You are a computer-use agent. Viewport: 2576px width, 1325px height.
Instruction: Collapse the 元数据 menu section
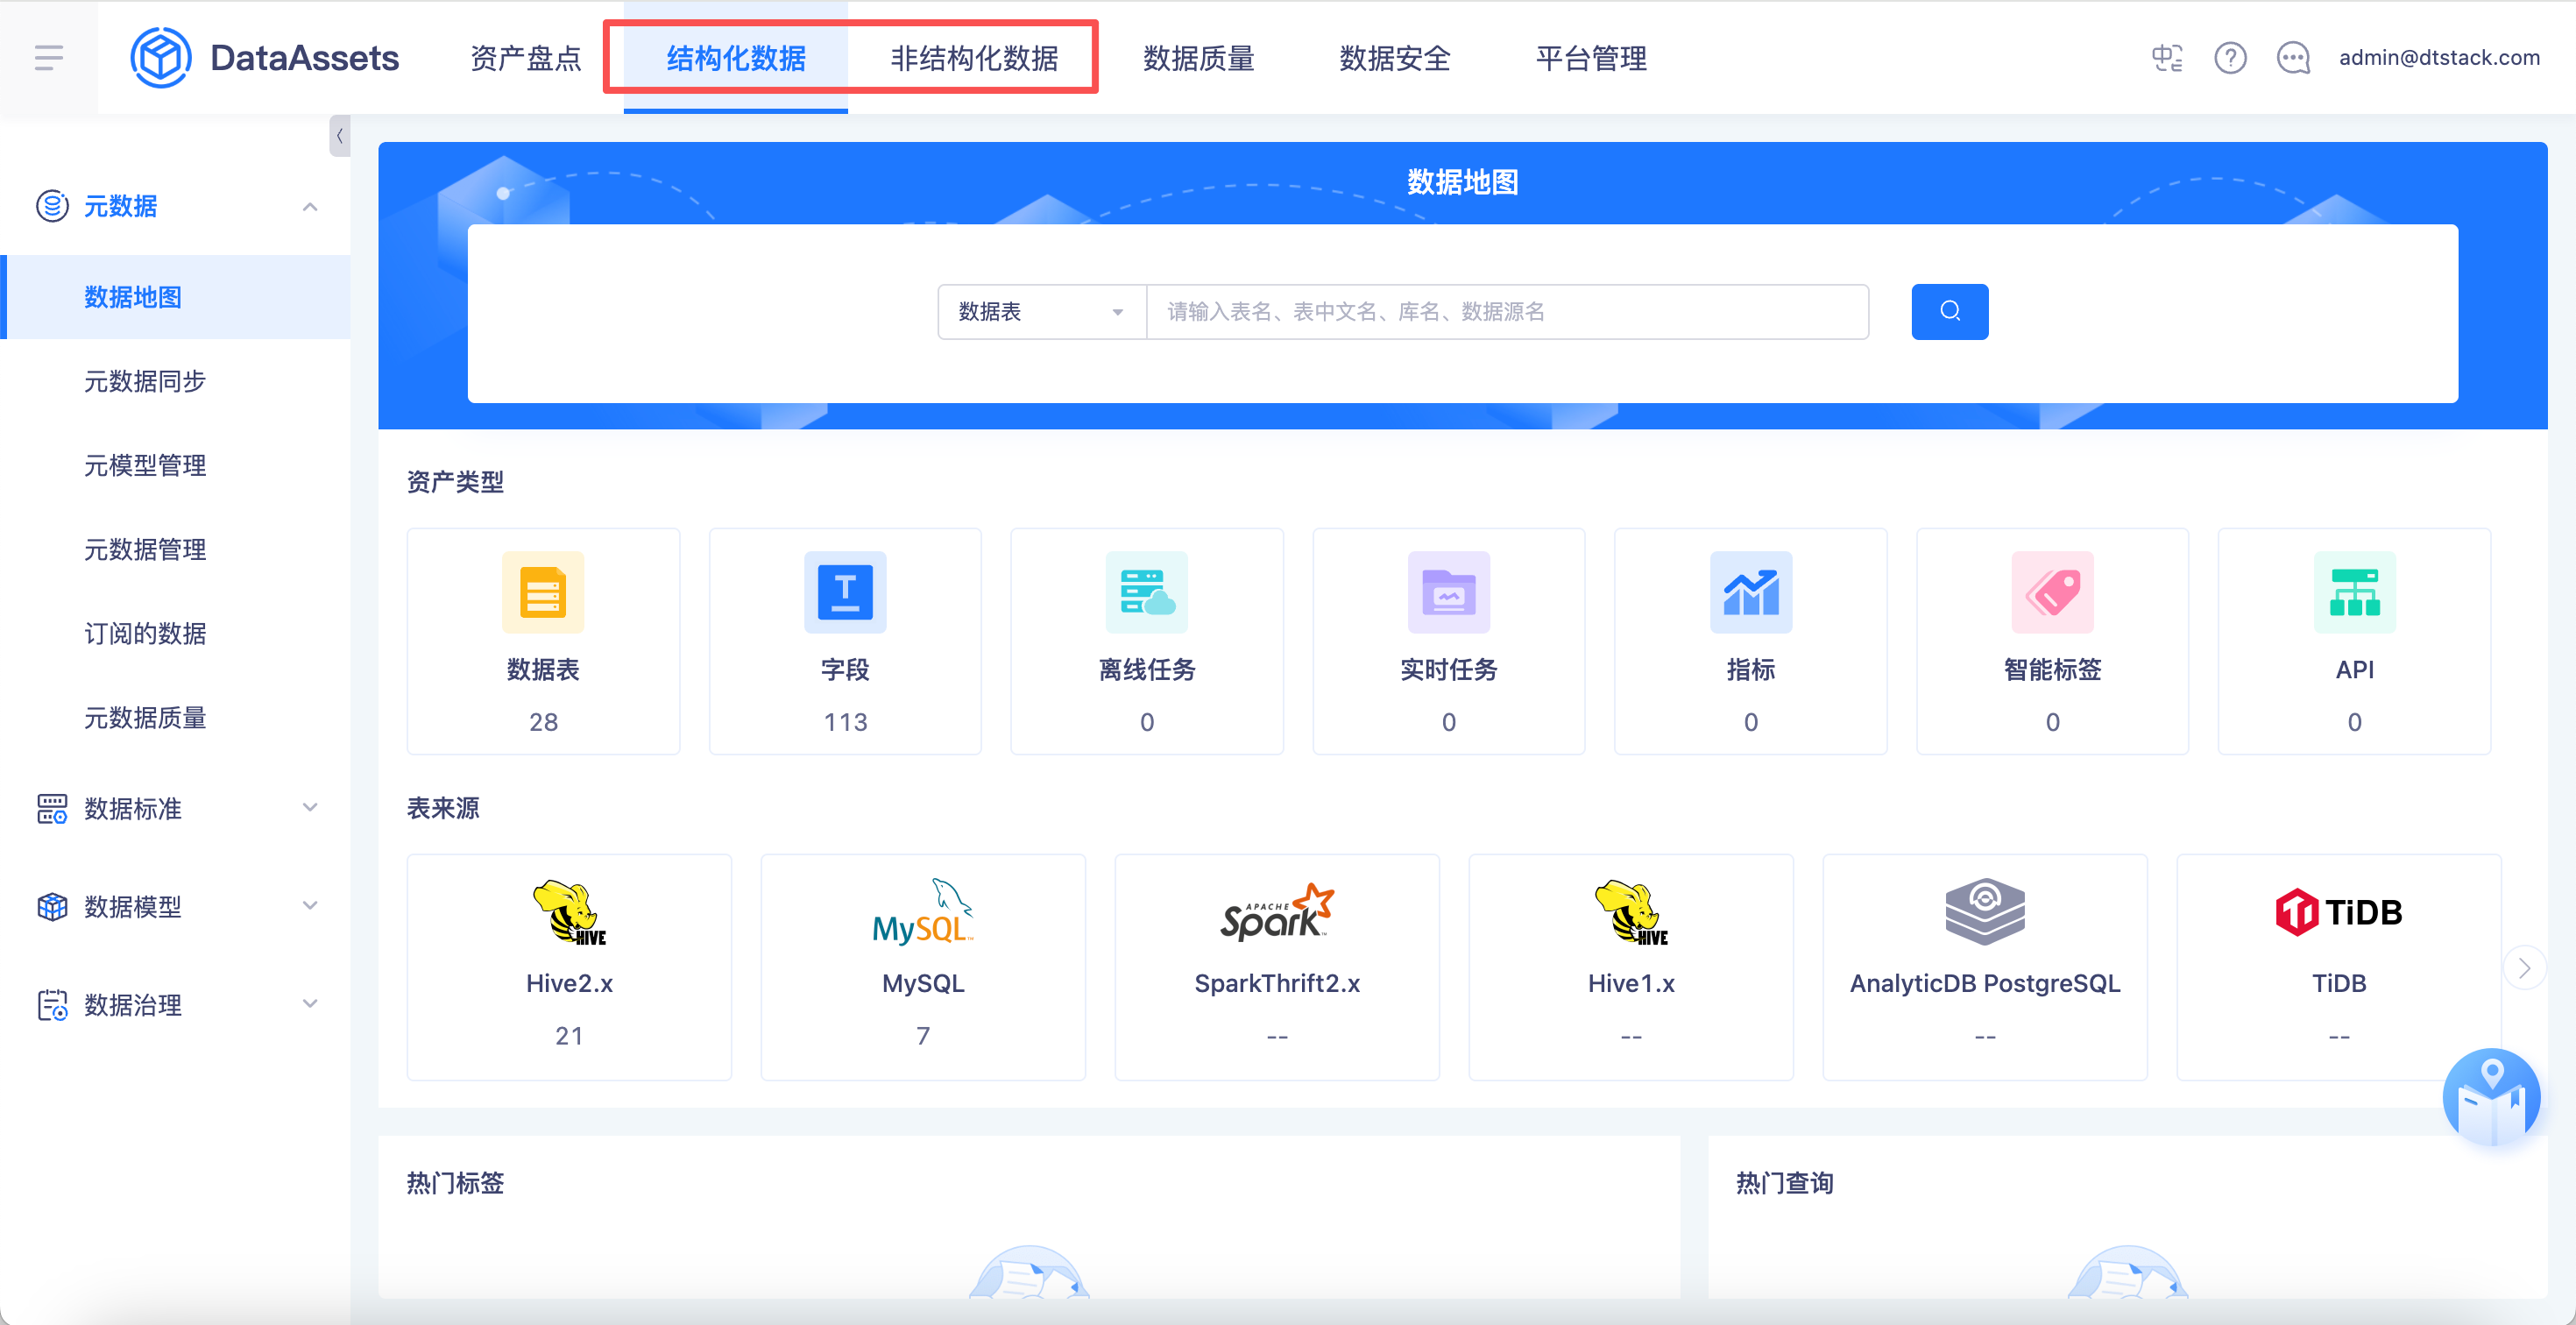click(310, 207)
